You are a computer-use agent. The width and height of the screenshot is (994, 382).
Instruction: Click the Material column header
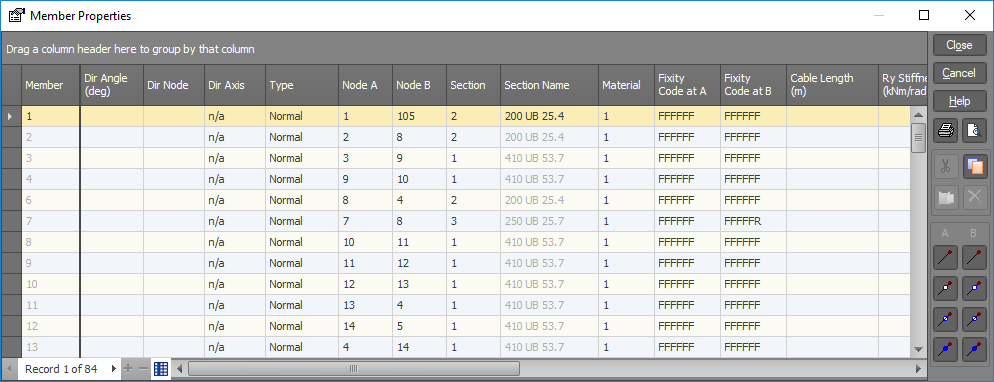coord(626,85)
